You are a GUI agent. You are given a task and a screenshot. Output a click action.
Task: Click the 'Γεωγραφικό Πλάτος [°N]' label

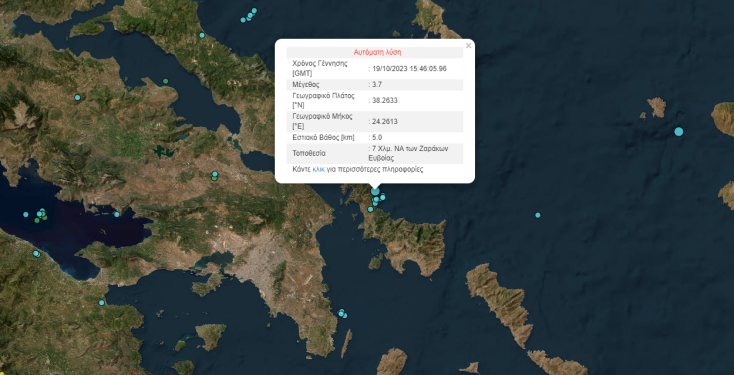(x=323, y=100)
